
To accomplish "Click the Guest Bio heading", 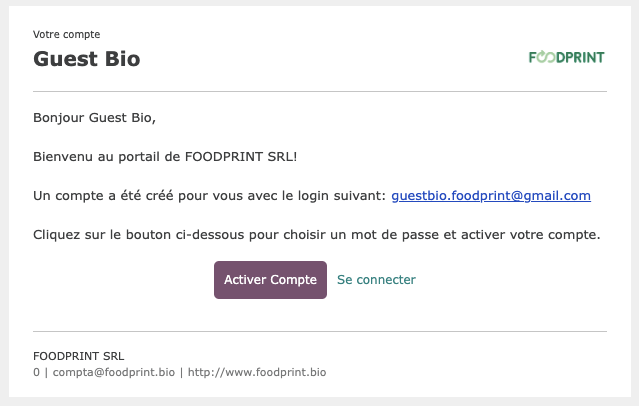I will [x=86, y=59].
